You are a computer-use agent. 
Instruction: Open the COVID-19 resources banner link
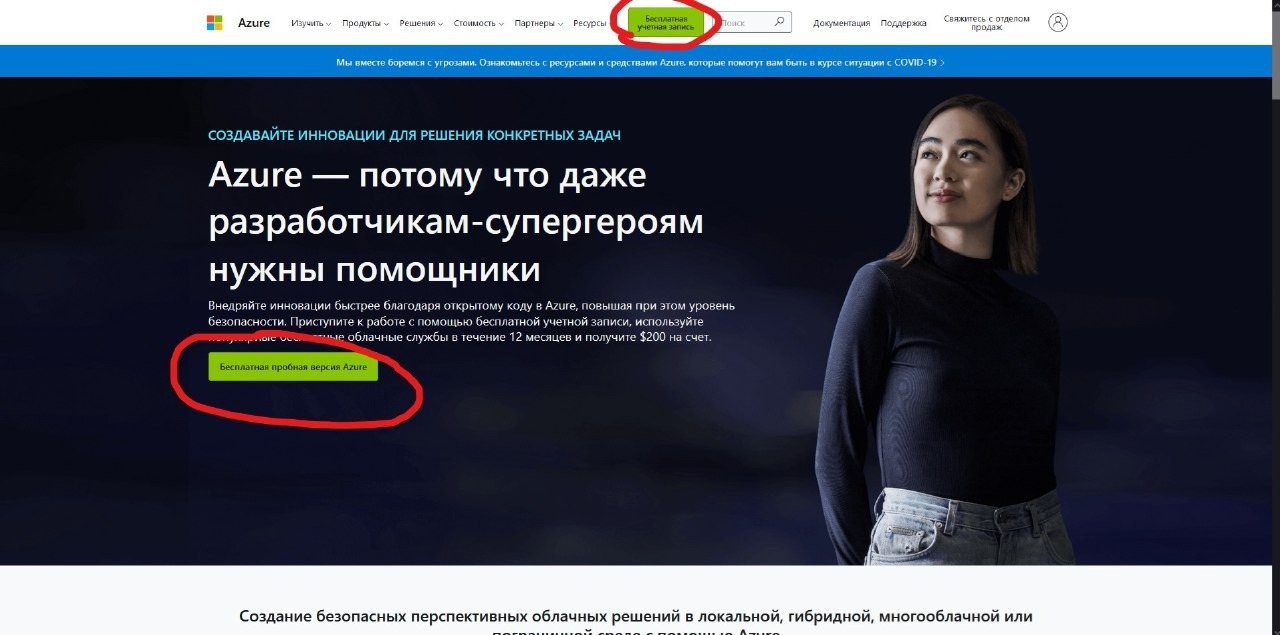[640, 62]
